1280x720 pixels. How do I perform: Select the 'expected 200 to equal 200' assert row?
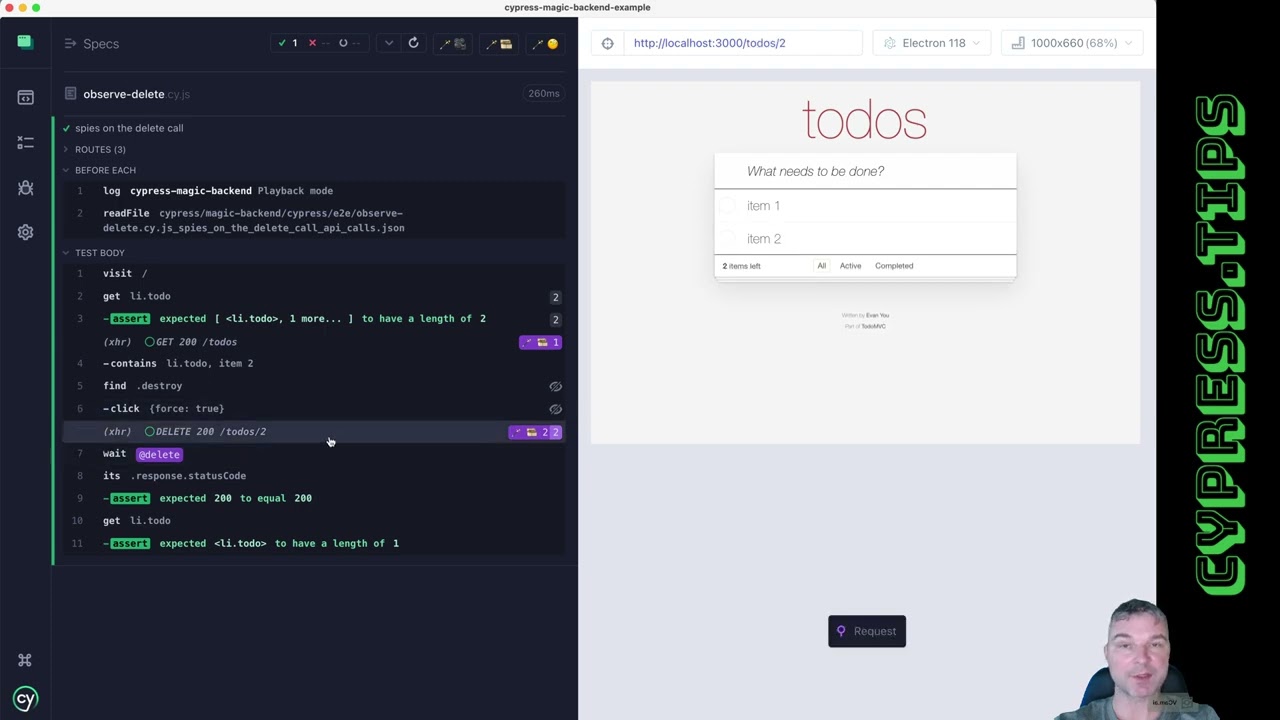tap(314, 498)
